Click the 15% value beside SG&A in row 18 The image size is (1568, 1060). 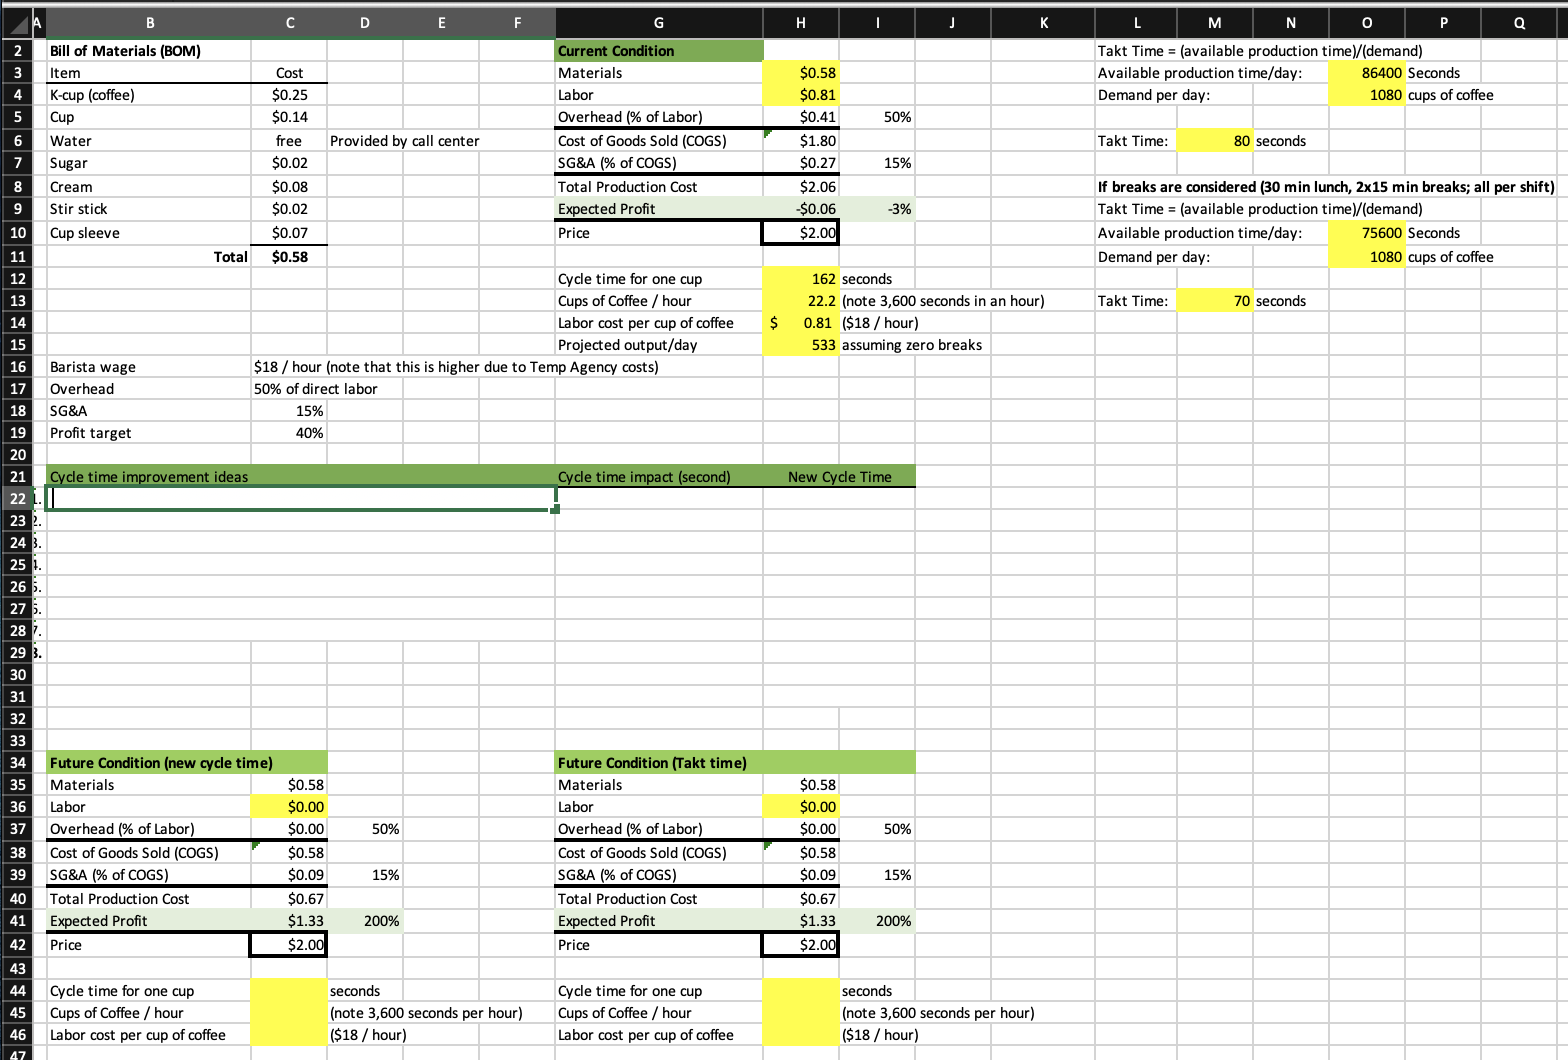click(289, 411)
